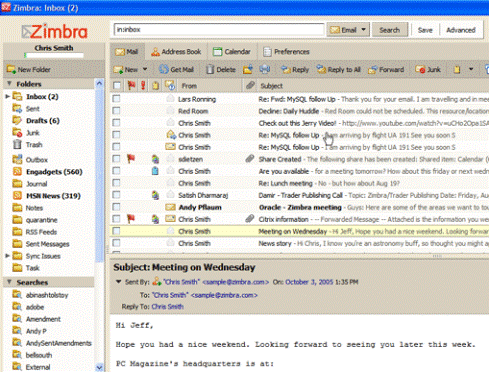Click red flag on Citrix information message
The width and height of the screenshot is (489, 372).
(131, 219)
